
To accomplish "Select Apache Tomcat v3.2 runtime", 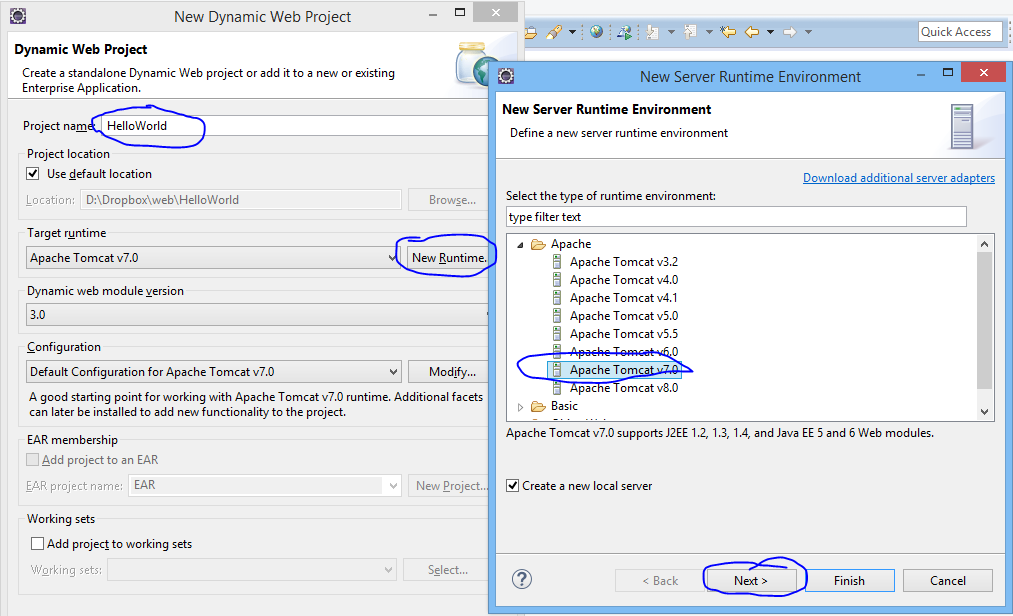I will [x=623, y=262].
